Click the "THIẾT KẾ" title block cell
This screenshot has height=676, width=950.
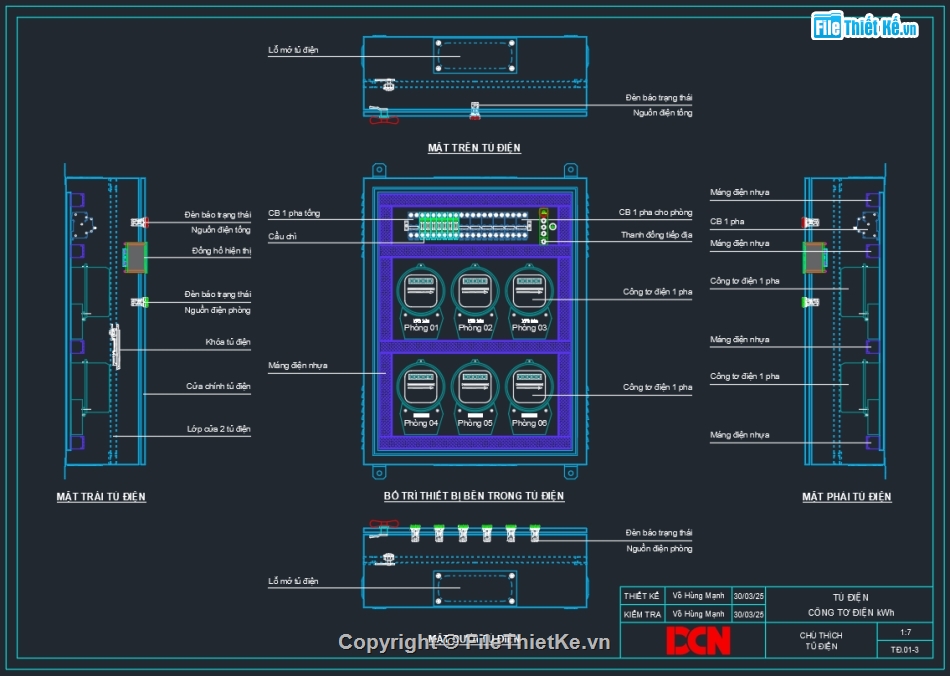point(642,596)
